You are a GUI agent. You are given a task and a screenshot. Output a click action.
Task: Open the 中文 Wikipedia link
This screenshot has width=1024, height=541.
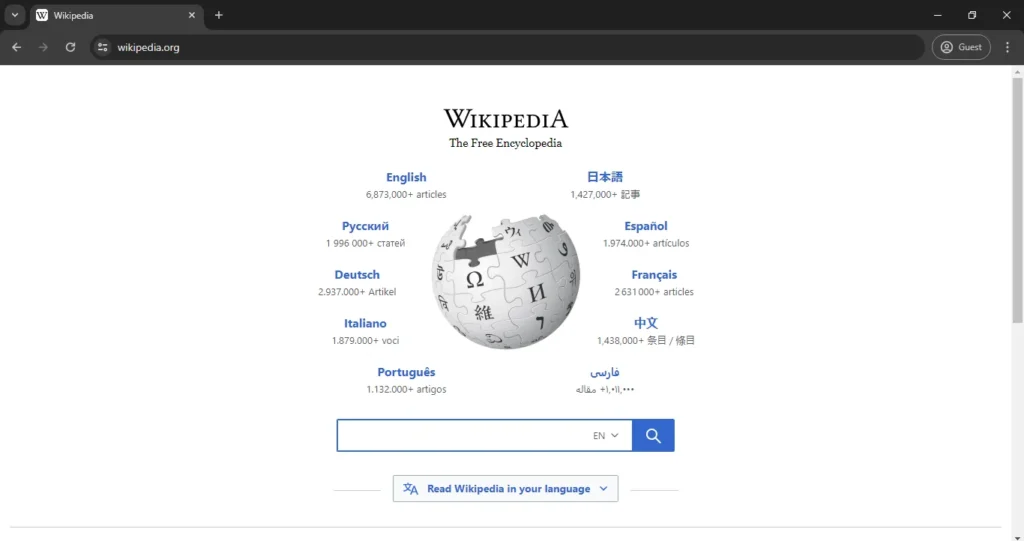click(646, 323)
